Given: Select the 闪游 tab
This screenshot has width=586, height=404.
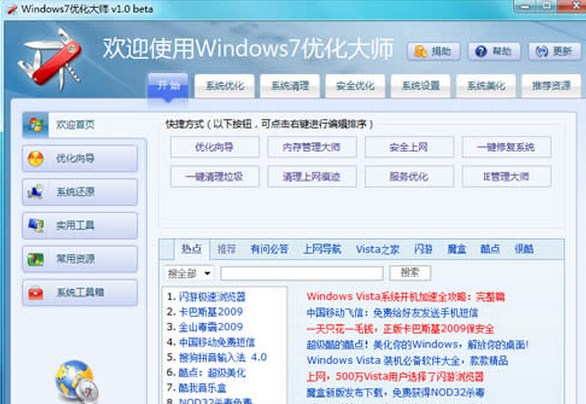Looking at the screenshot, I should [423, 249].
